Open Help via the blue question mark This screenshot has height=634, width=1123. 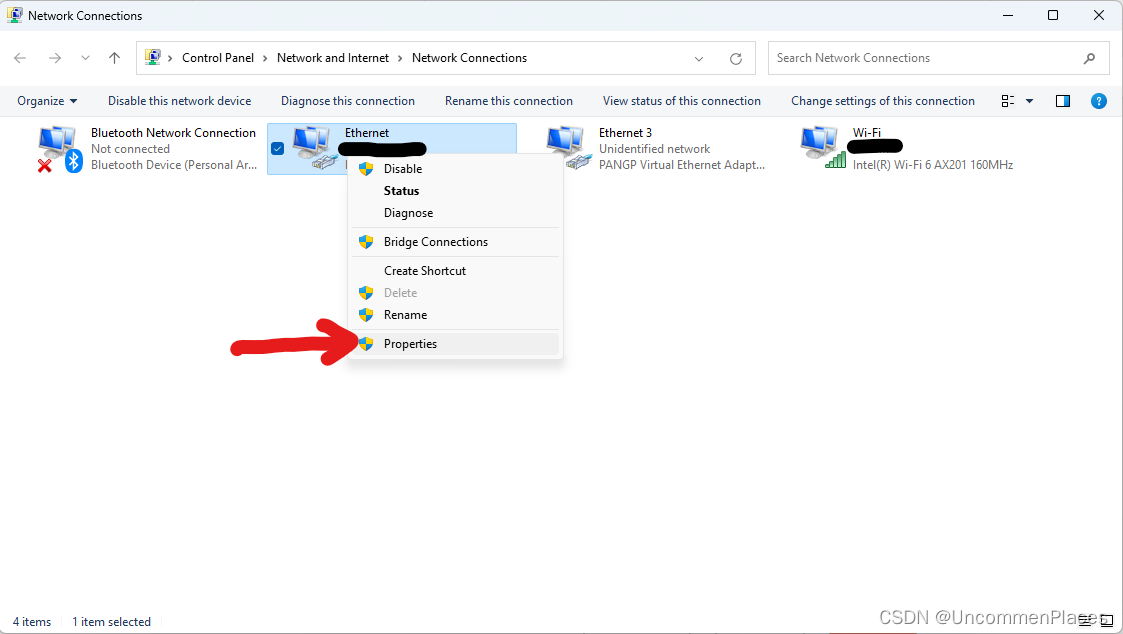point(1099,101)
